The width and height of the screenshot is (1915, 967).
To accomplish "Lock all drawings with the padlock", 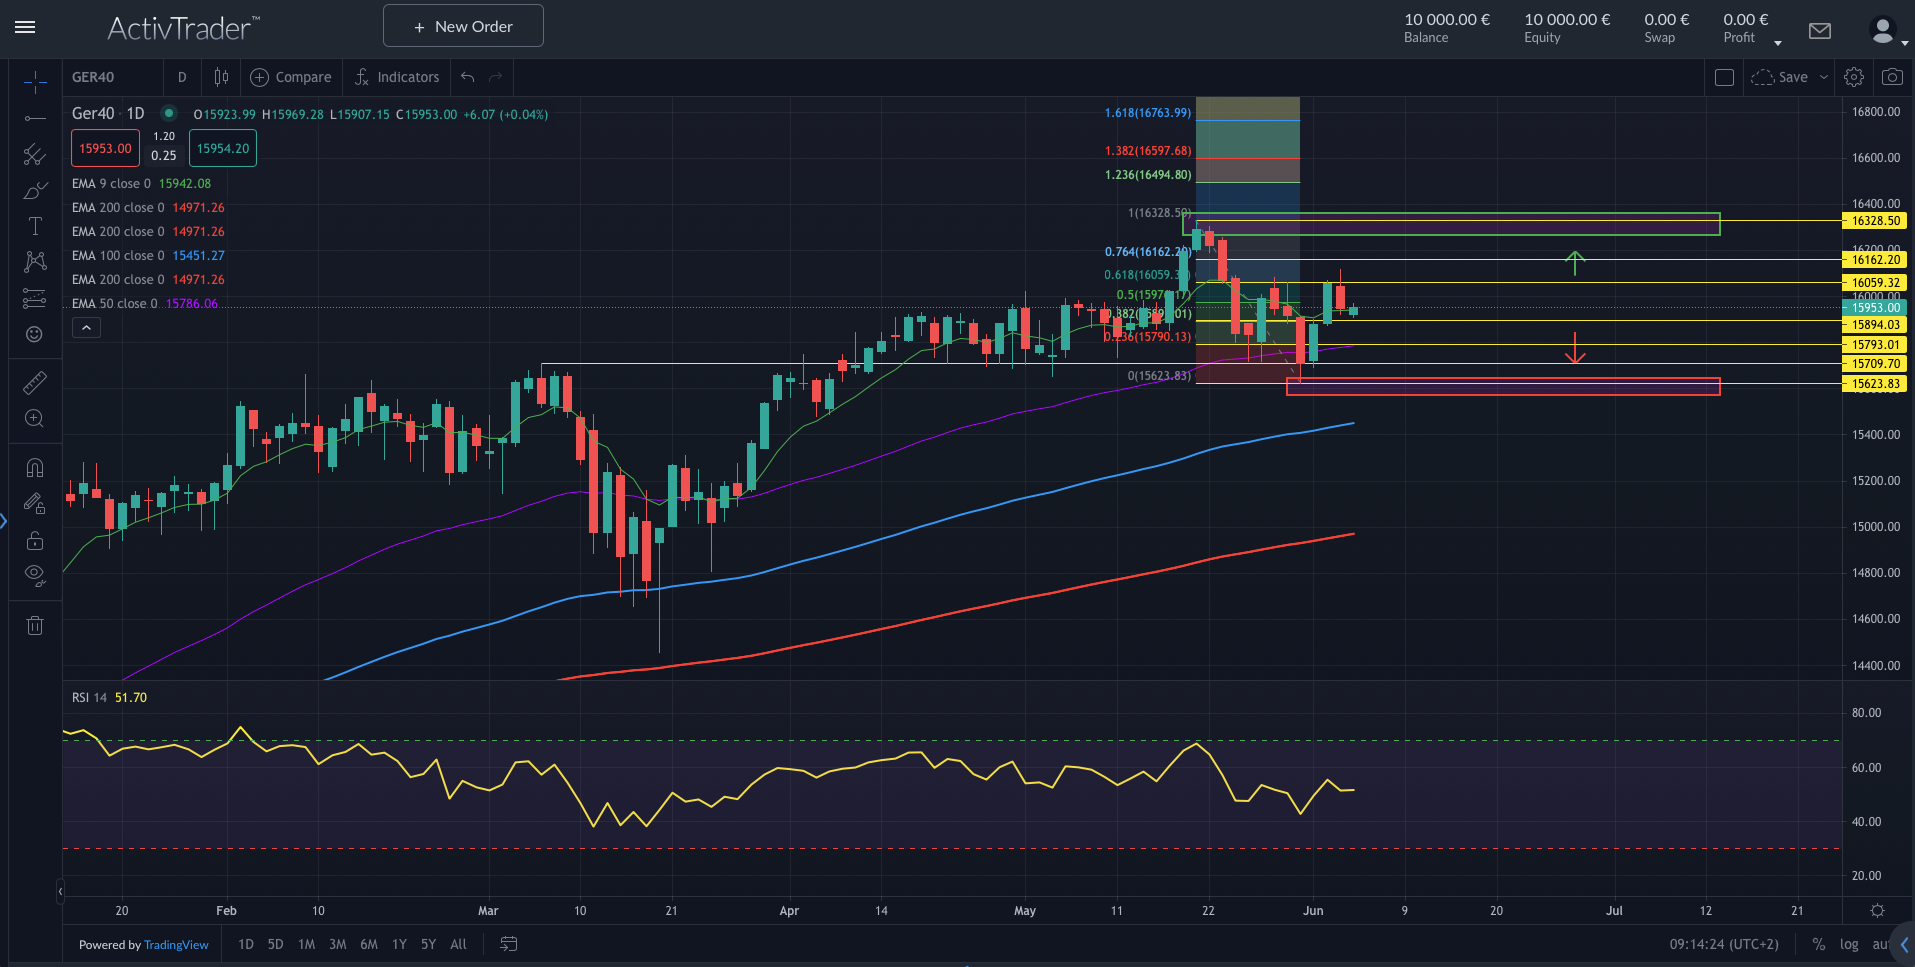I will tap(34, 540).
